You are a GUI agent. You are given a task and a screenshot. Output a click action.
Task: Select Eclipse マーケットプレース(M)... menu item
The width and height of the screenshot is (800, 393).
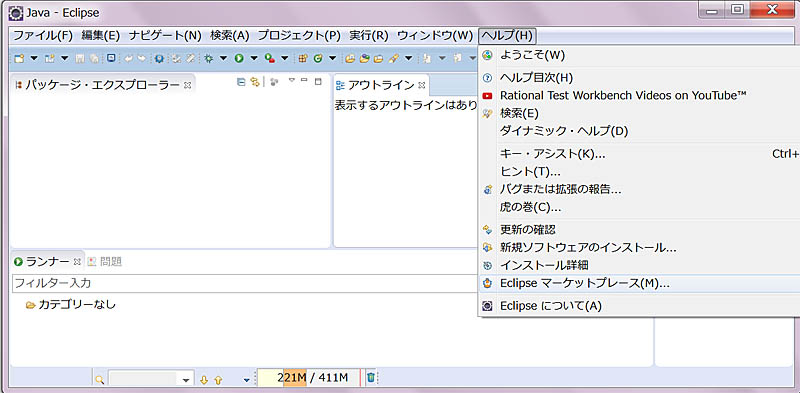click(x=639, y=283)
